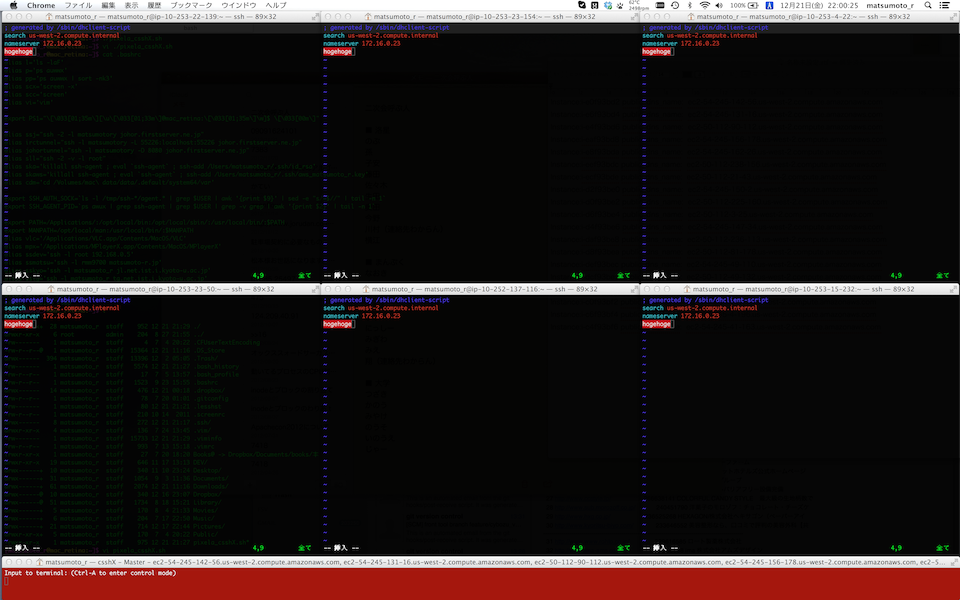
Task: Focus the ip-10-252-137-116 terminal window title bar
Action: pyautogui.click(x=480, y=289)
